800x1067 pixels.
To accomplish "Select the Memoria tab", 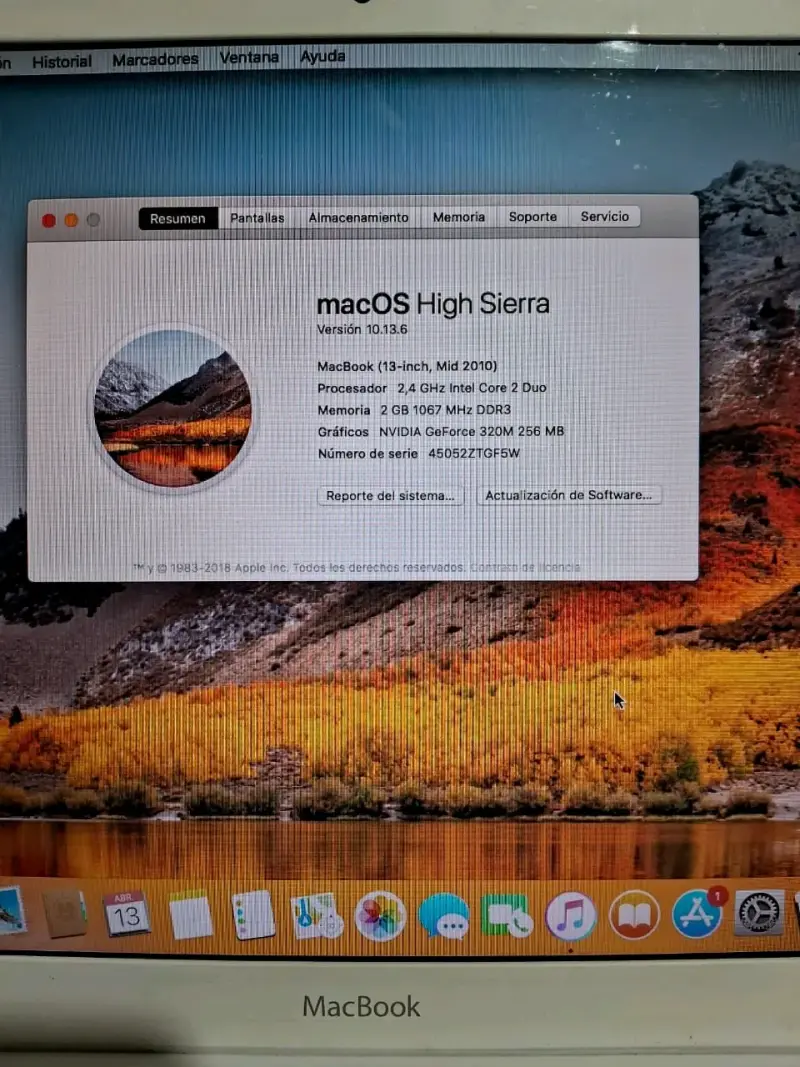I will pos(459,217).
